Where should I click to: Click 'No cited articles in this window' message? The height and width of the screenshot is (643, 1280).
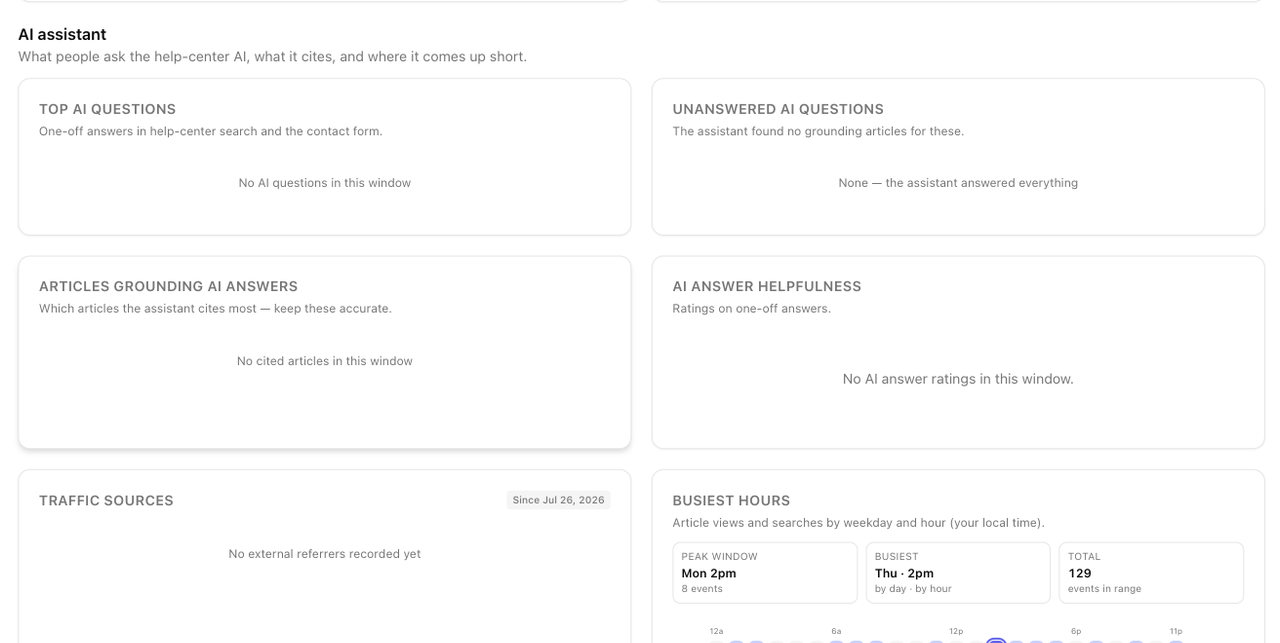tap(325, 361)
